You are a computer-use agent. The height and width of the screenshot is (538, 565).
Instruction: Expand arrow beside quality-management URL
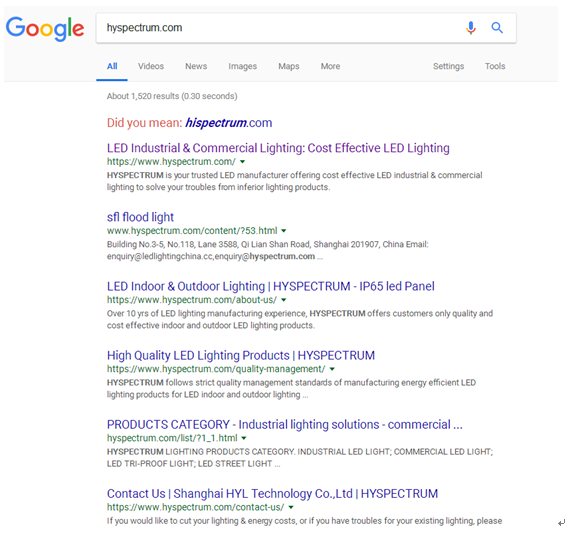click(332, 369)
